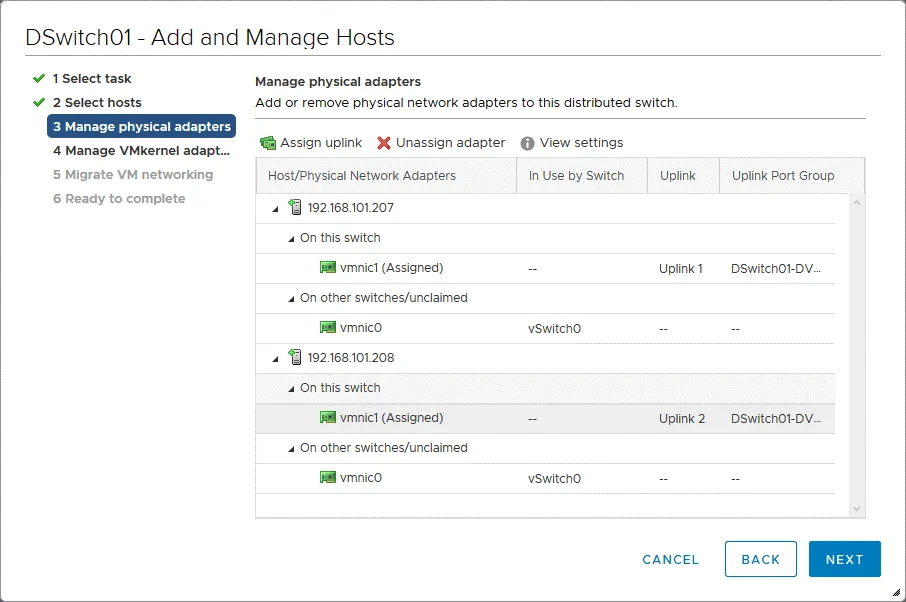This screenshot has height=602, width=906.
Task: Select the Manage physical adapters step
Action: pyautogui.click(x=141, y=126)
